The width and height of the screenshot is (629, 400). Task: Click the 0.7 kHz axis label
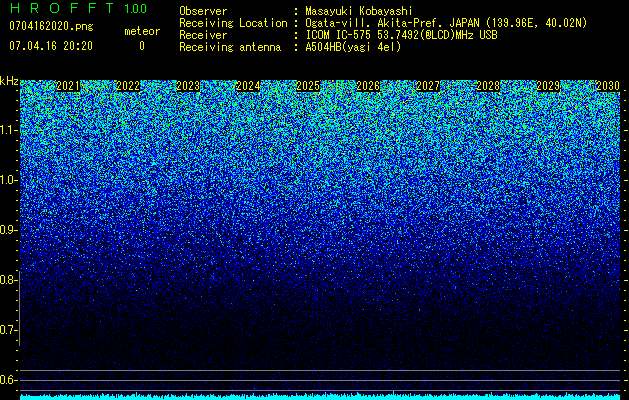coord(8,330)
